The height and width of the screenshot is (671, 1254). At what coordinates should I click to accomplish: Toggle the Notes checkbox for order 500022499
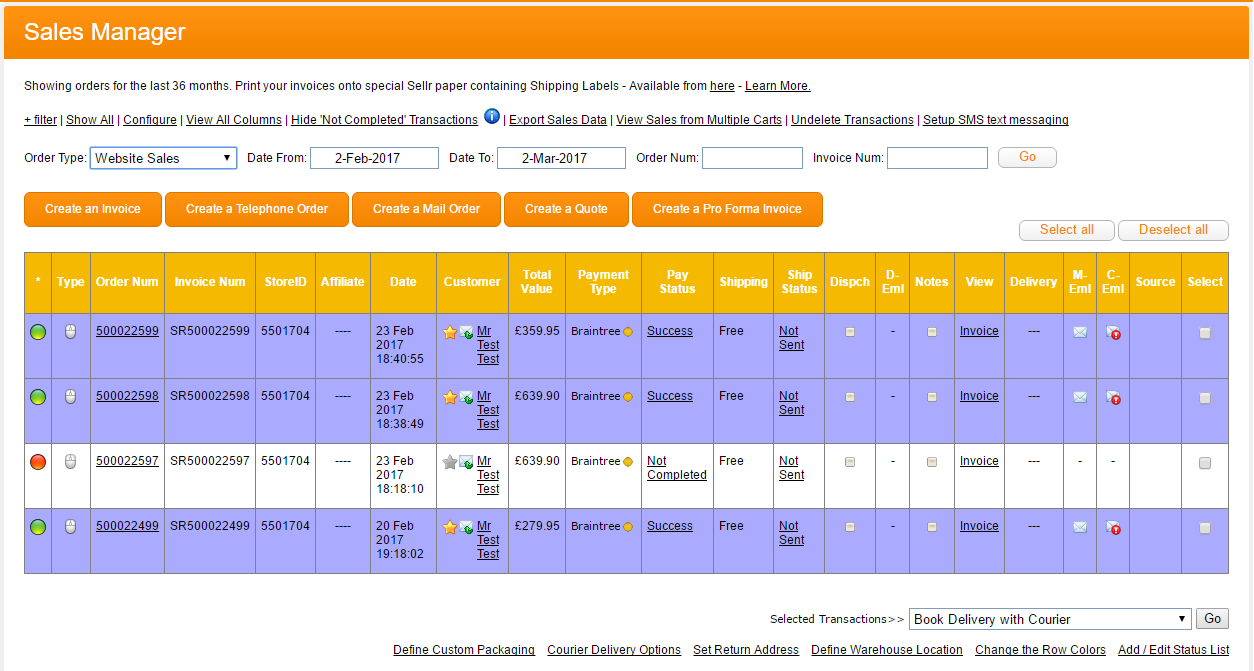pos(932,527)
